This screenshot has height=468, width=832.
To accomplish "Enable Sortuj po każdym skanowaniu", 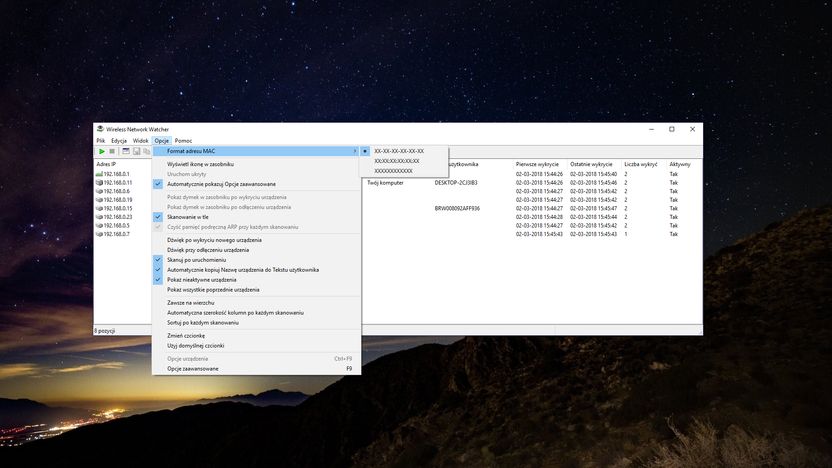I will [256, 323].
